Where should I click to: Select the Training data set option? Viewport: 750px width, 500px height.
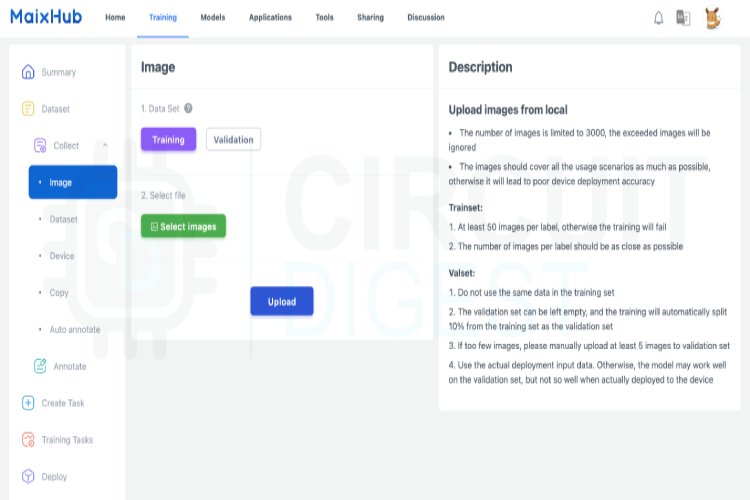[168, 139]
